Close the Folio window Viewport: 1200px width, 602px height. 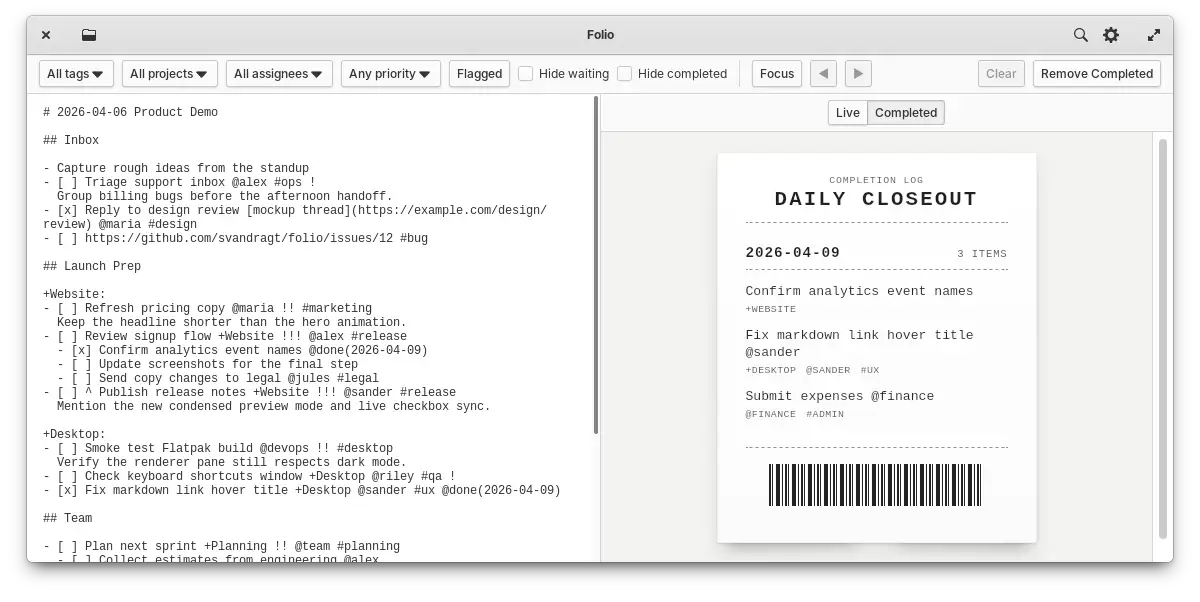pos(46,35)
